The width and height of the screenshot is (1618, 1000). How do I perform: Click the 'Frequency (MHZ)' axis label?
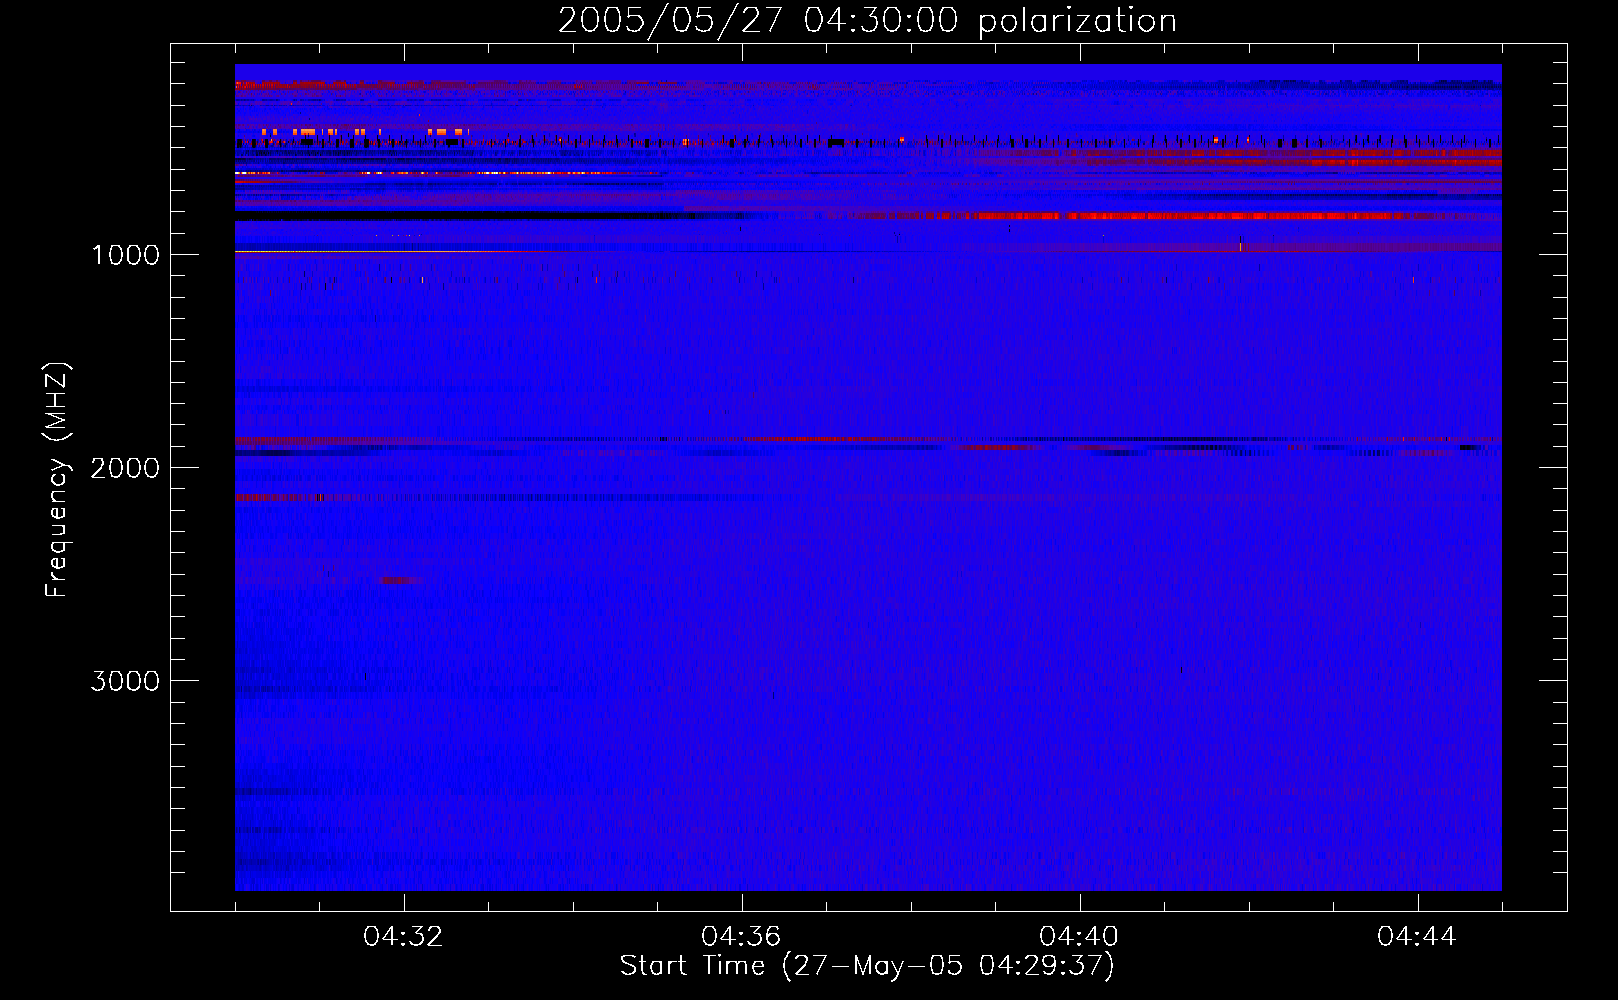click(57, 480)
